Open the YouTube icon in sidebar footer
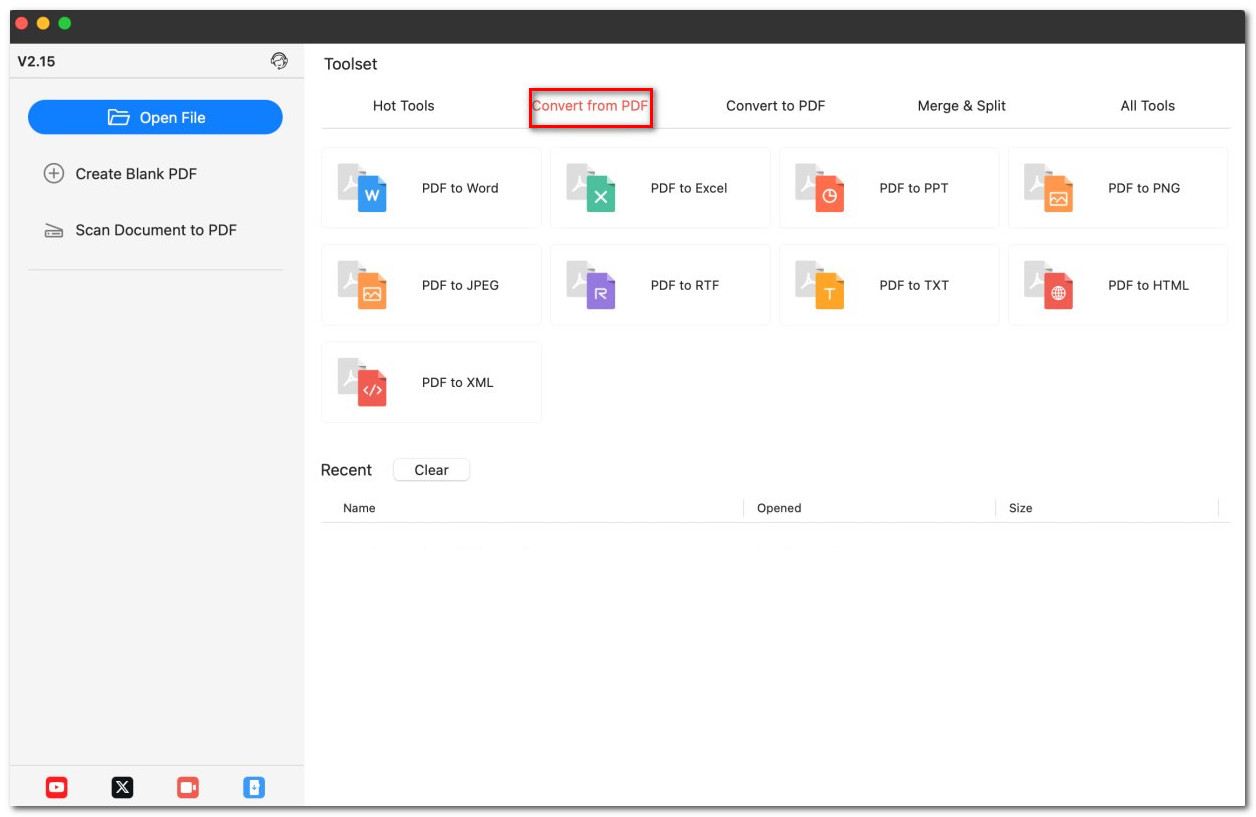This screenshot has height=817, width=1256. click(57, 788)
